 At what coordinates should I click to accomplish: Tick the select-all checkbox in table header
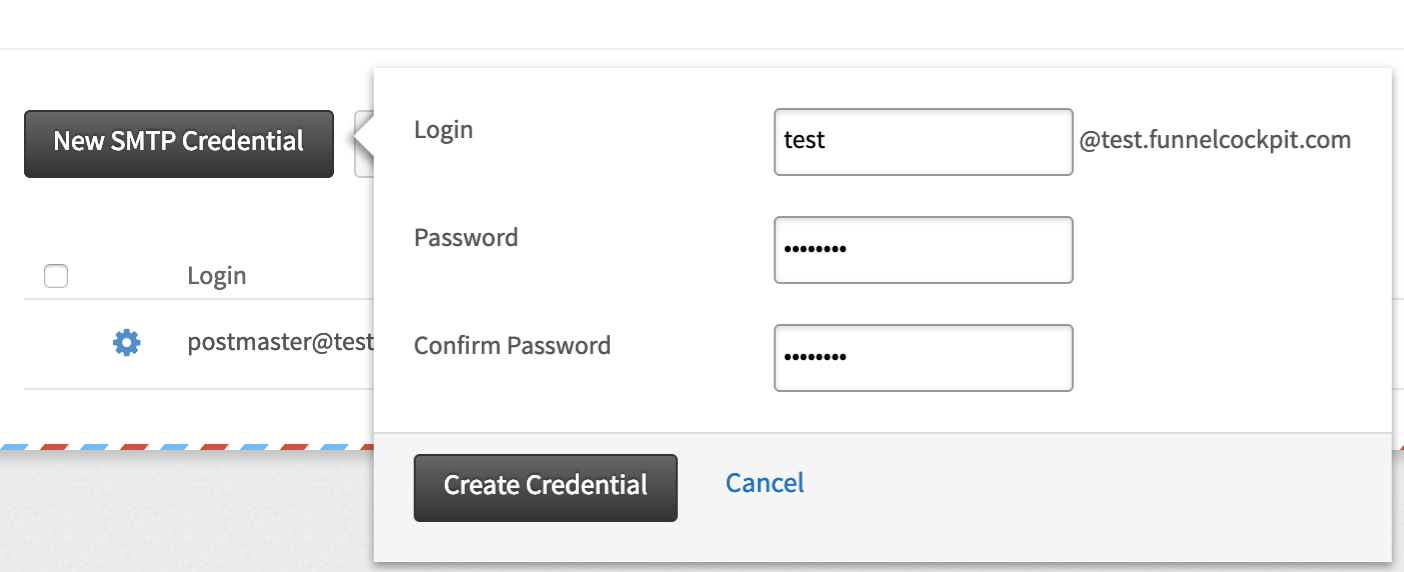click(56, 276)
